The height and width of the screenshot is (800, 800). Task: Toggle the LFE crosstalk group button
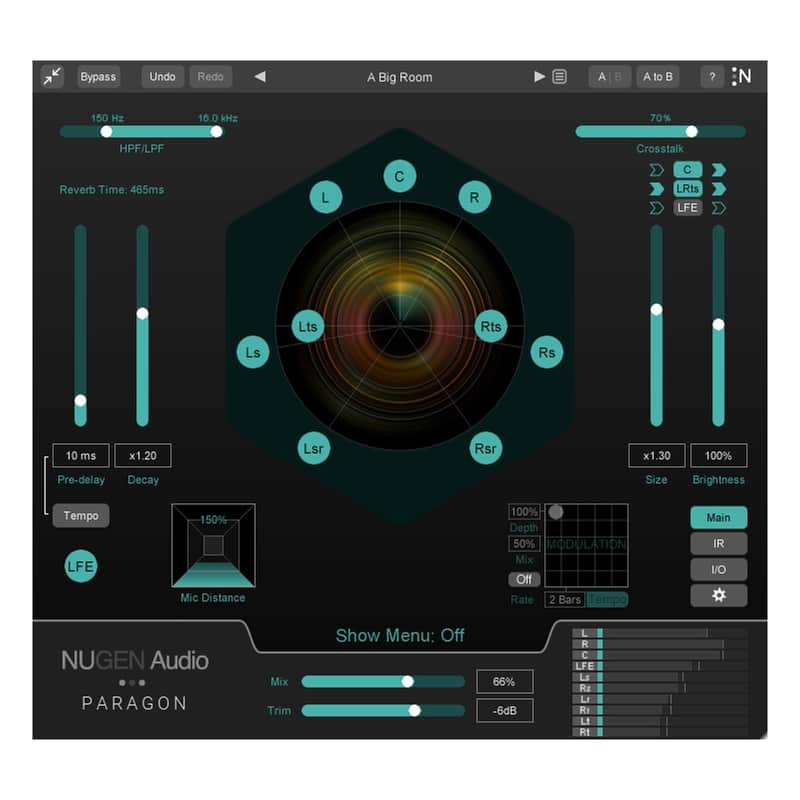pos(687,208)
